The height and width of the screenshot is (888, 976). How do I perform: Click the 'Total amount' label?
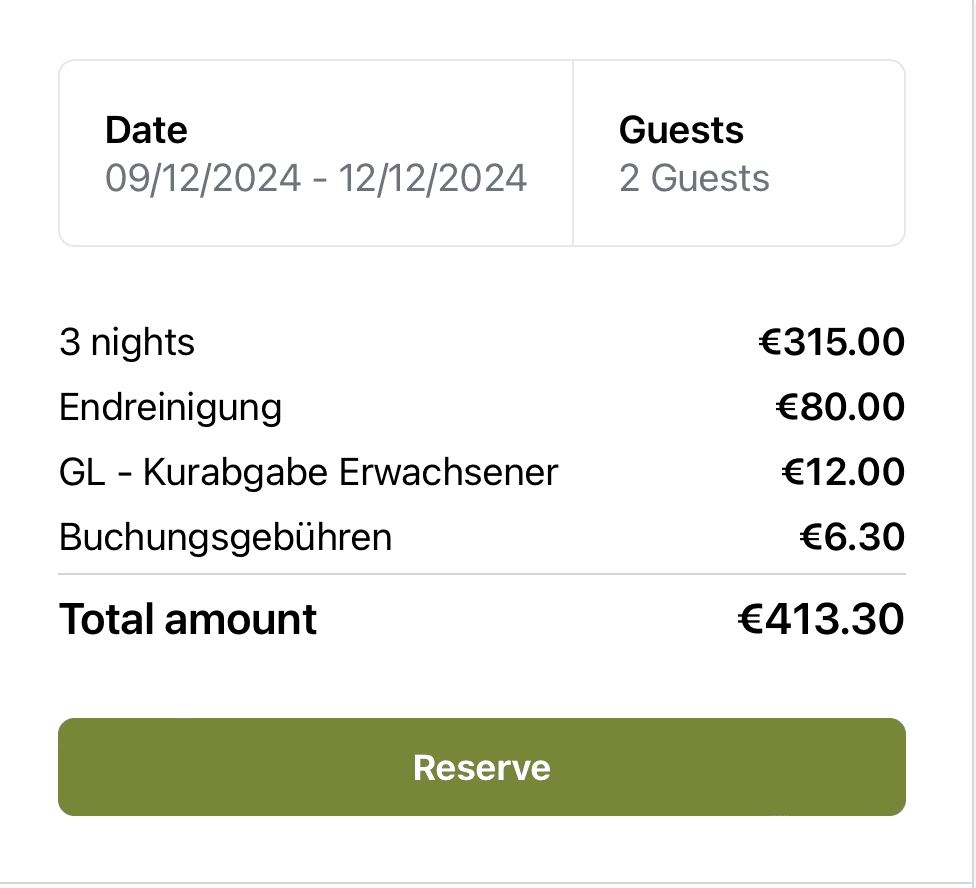188,620
